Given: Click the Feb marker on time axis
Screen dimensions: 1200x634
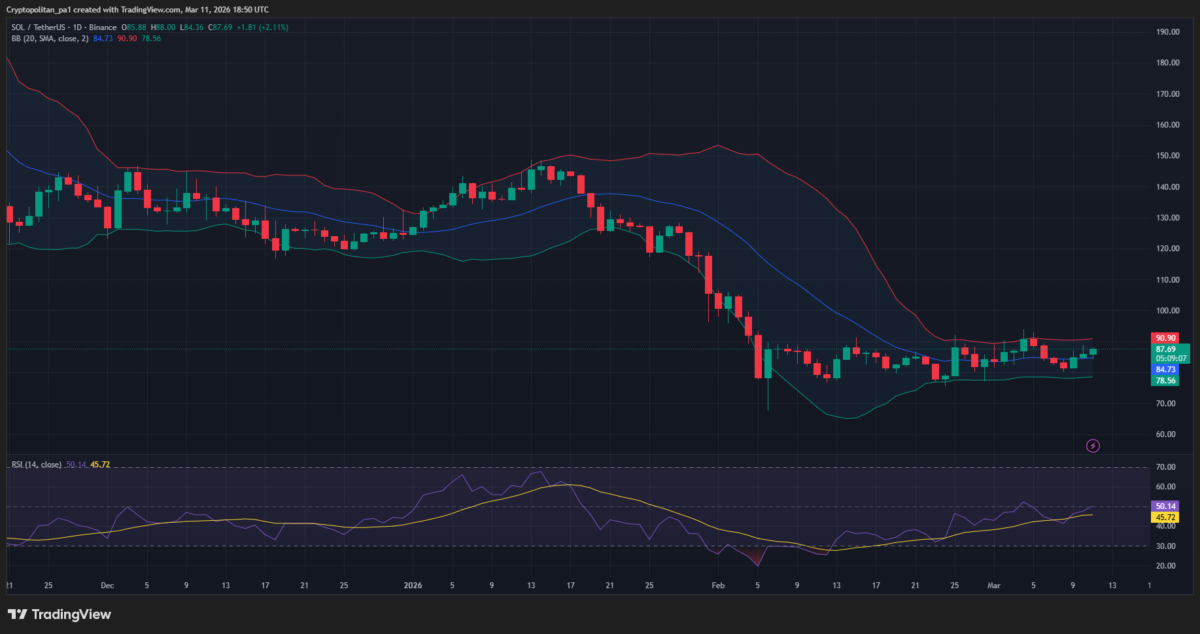Looking at the screenshot, I should point(717,584).
